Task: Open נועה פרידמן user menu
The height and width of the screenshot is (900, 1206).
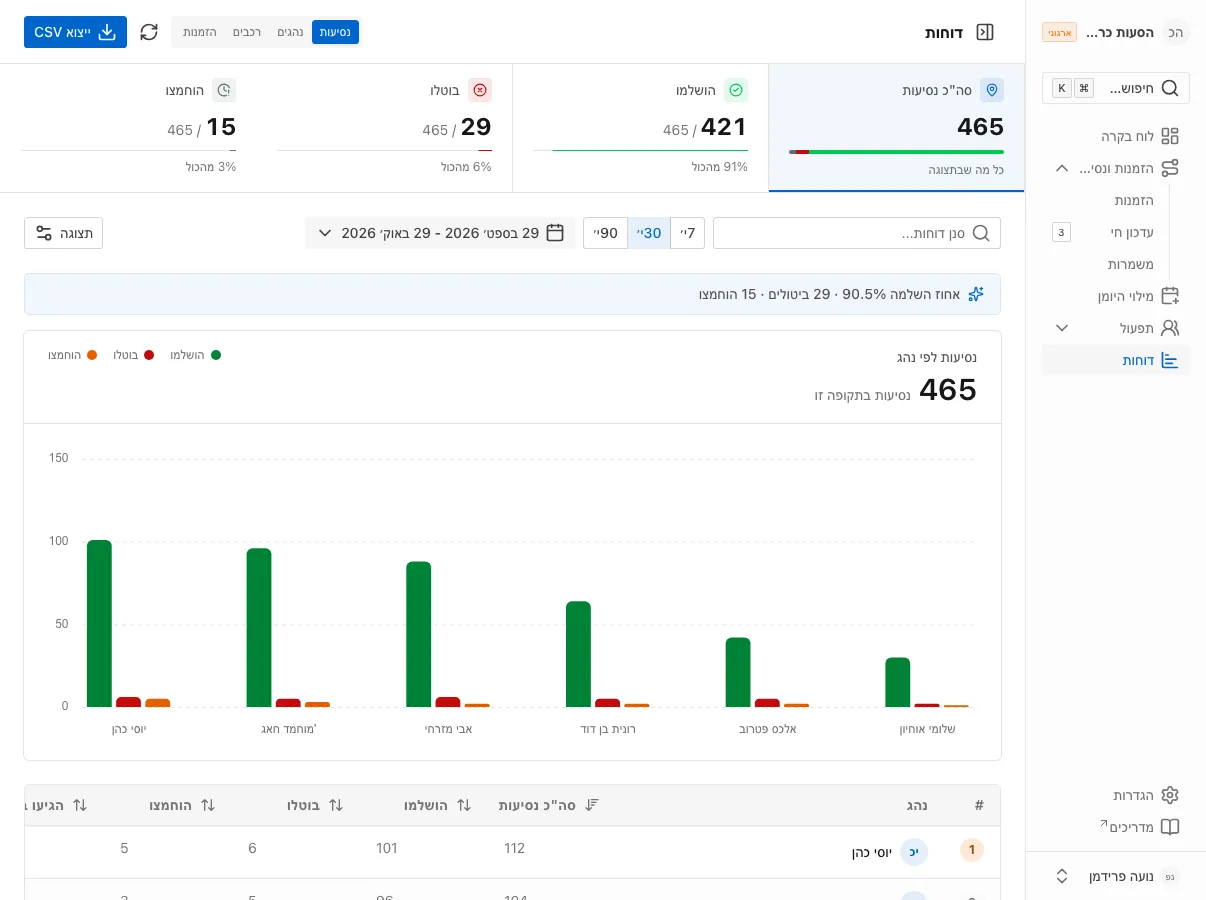Action: (1116, 877)
